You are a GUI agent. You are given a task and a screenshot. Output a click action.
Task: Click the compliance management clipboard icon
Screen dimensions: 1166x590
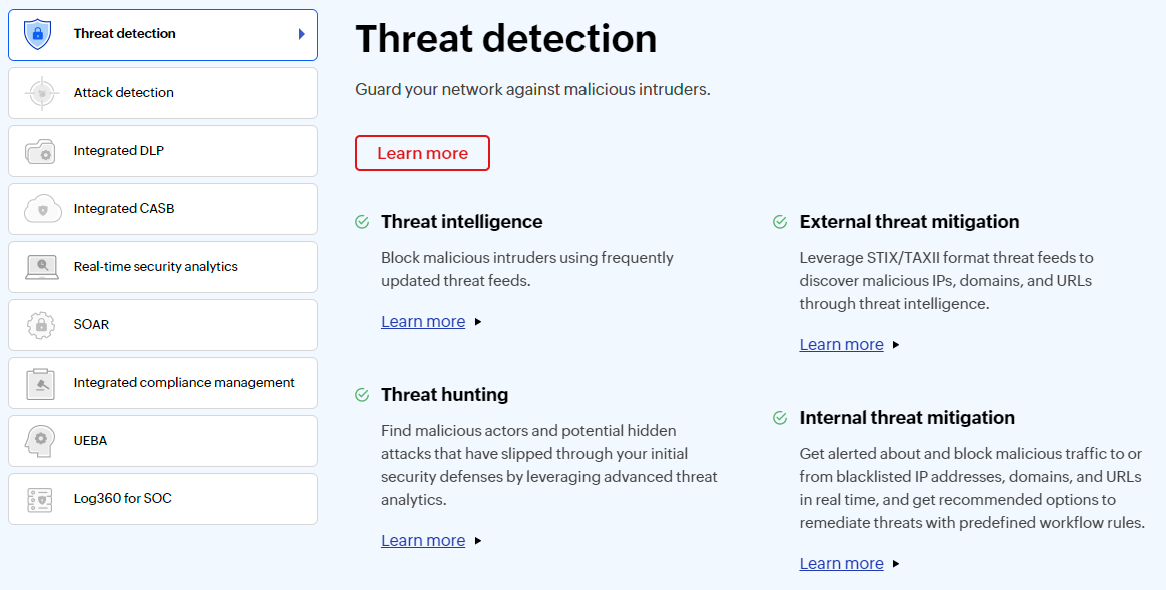[x=41, y=383]
